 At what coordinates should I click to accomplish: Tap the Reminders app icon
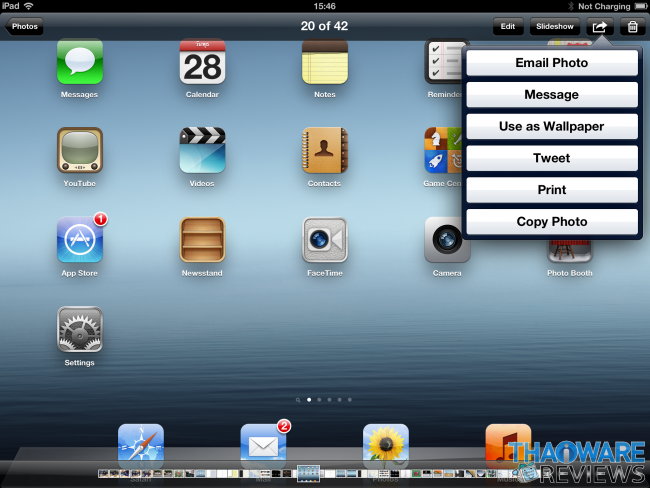[x=443, y=61]
